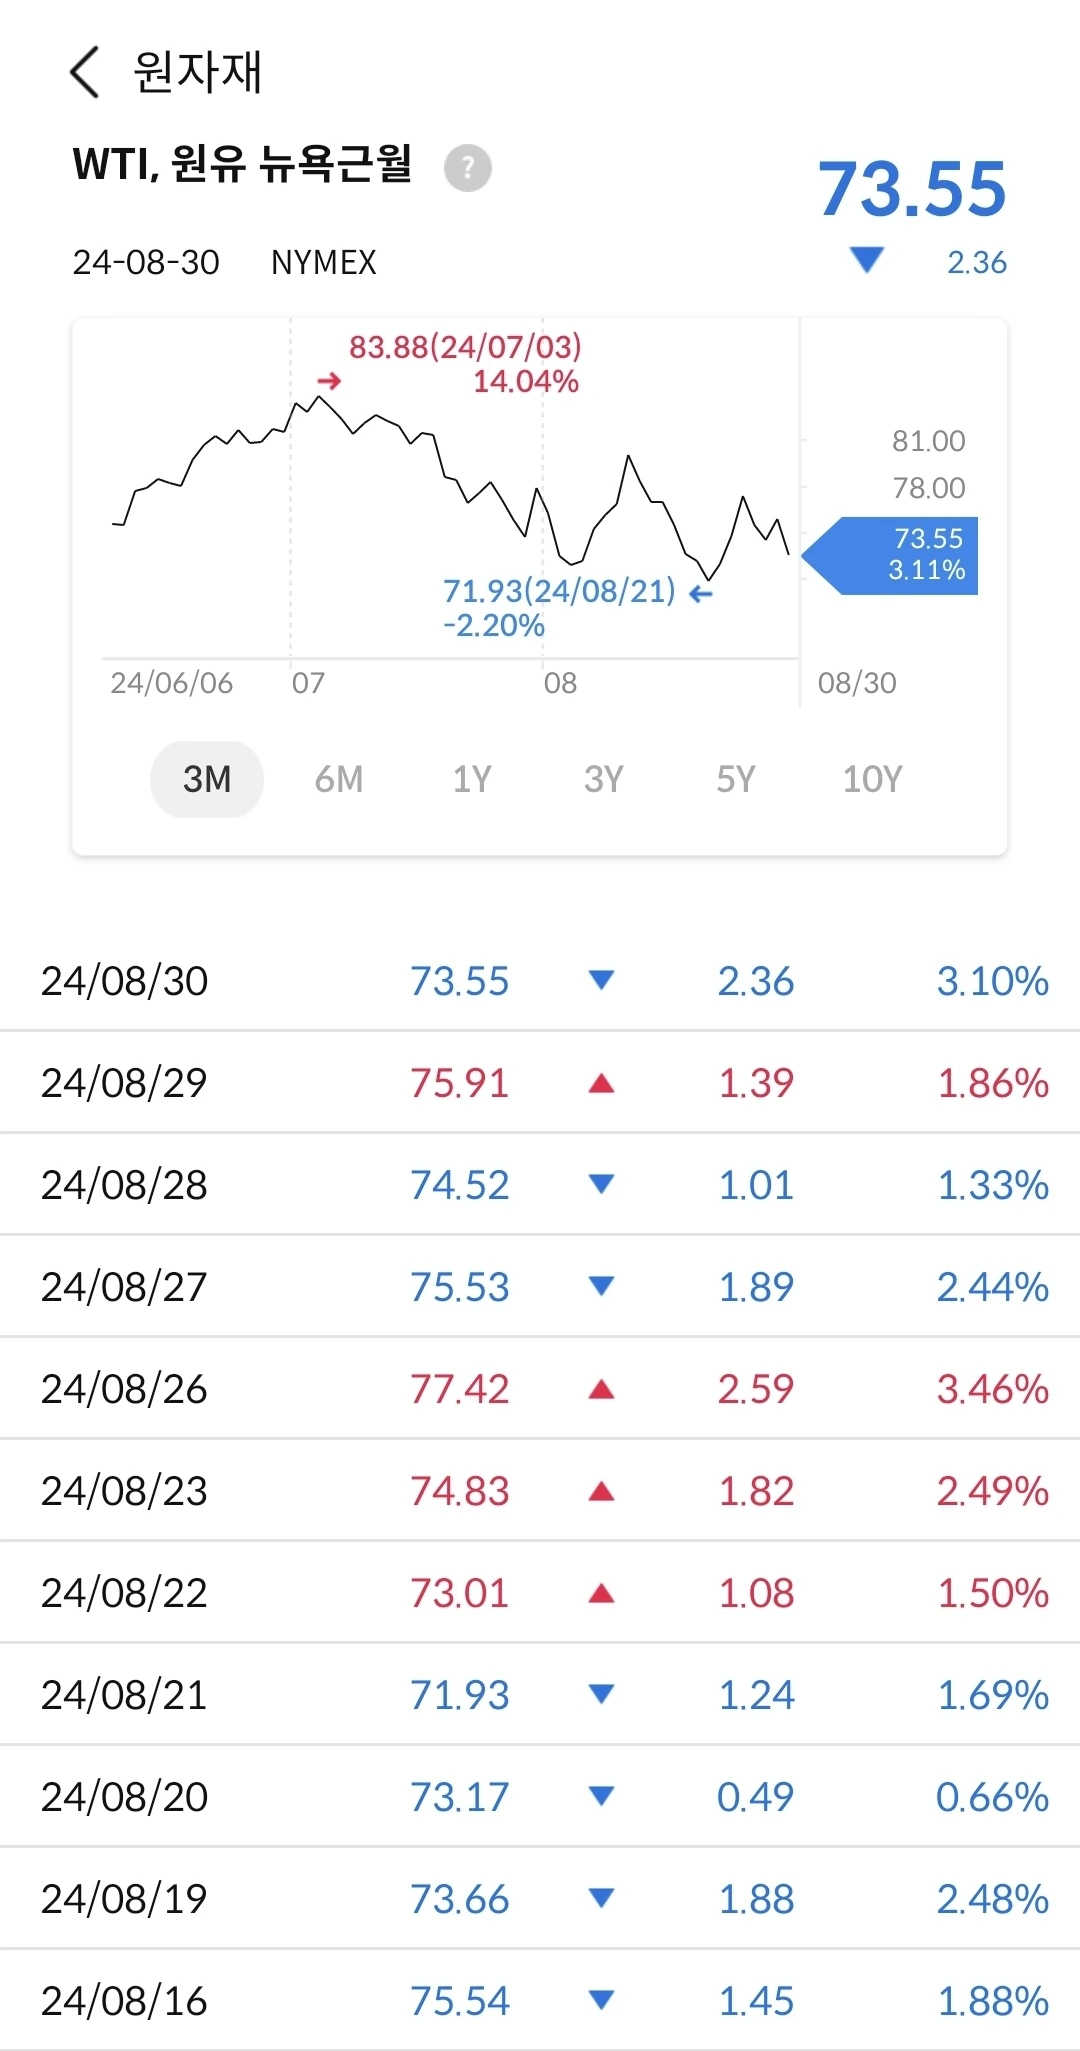The image size is (1080, 2051).
Task: Tap the back arrow next to 원자재
Action: click(85, 72)
